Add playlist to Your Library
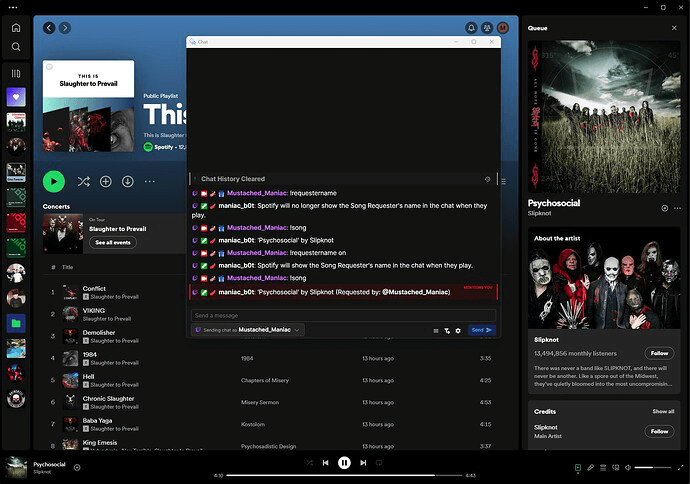 pos(106,181)
